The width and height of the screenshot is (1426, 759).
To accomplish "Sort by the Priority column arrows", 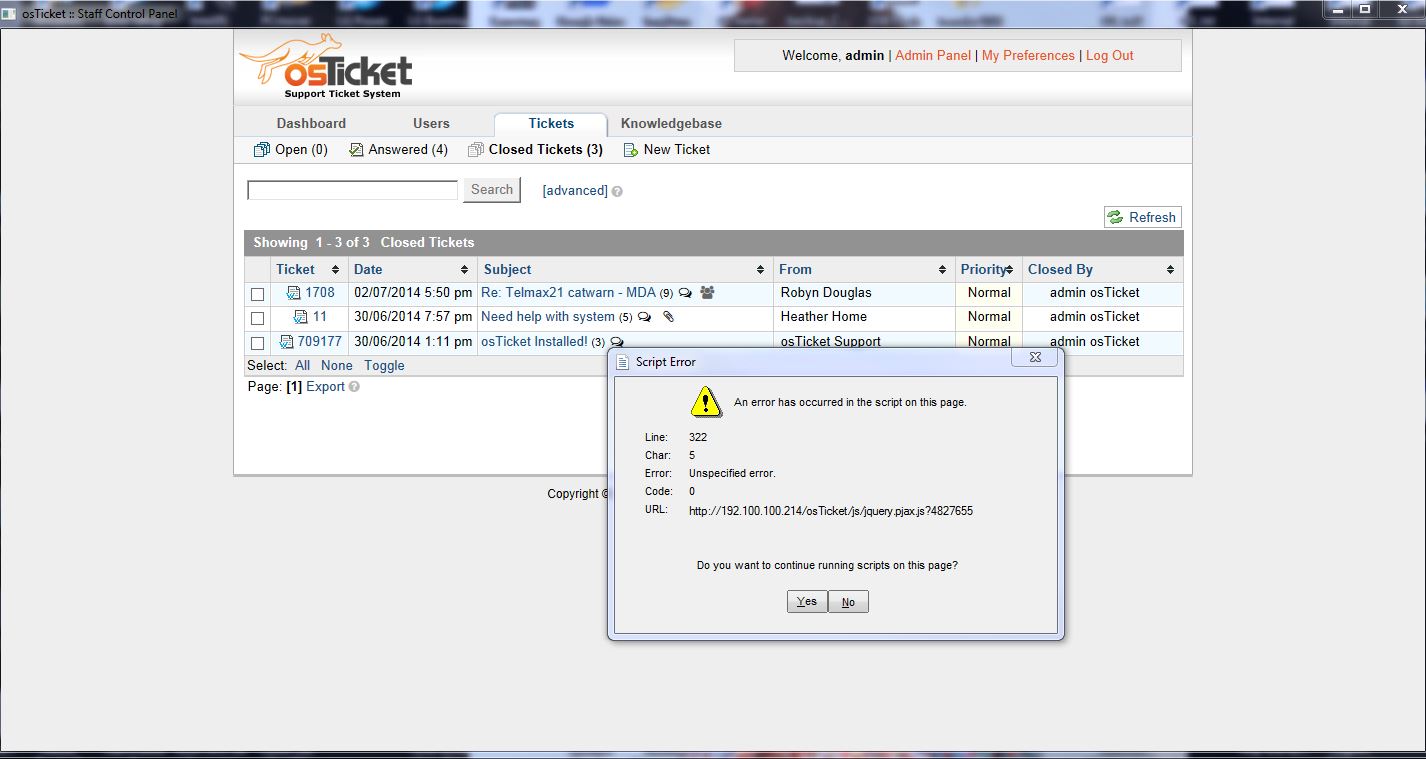I will 1011,269.
